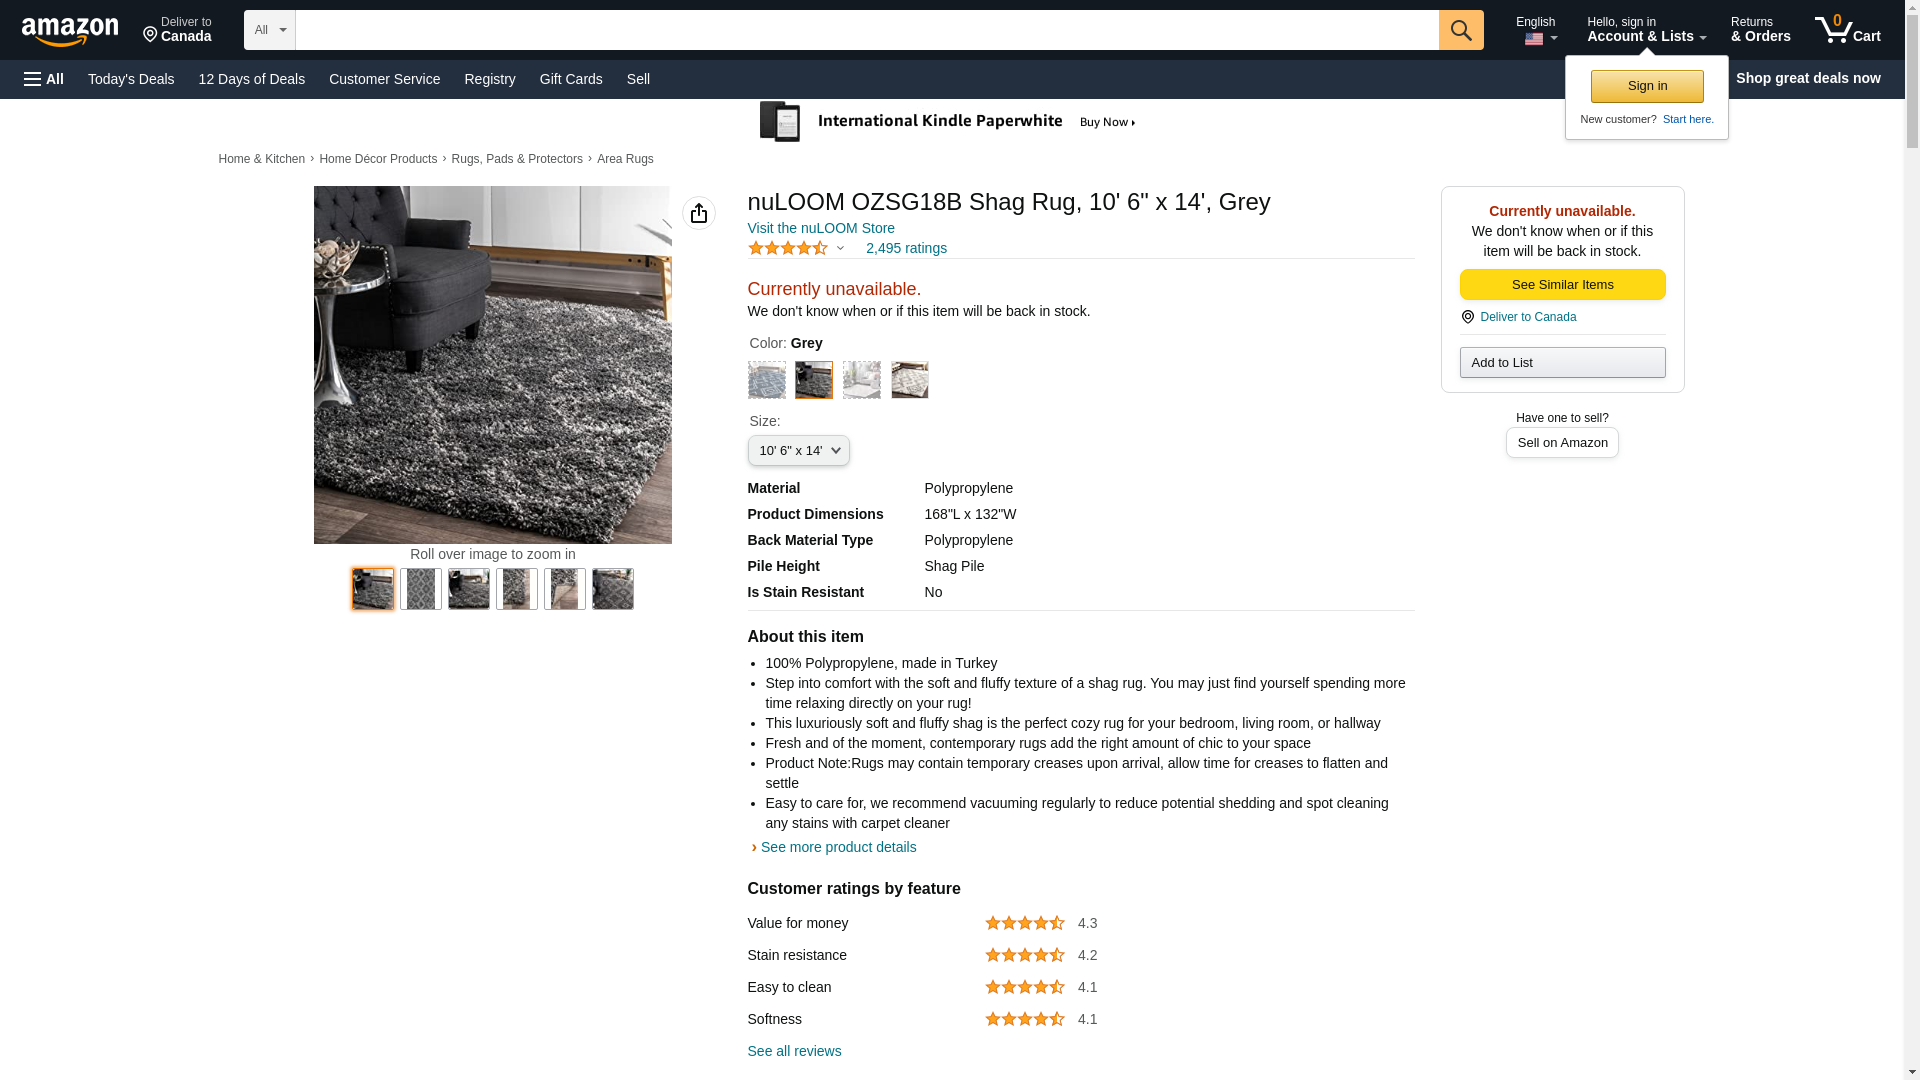1920x1080 pixels.
Task: Expand the ratings breakdown chevron
Action: pos(840,248)
